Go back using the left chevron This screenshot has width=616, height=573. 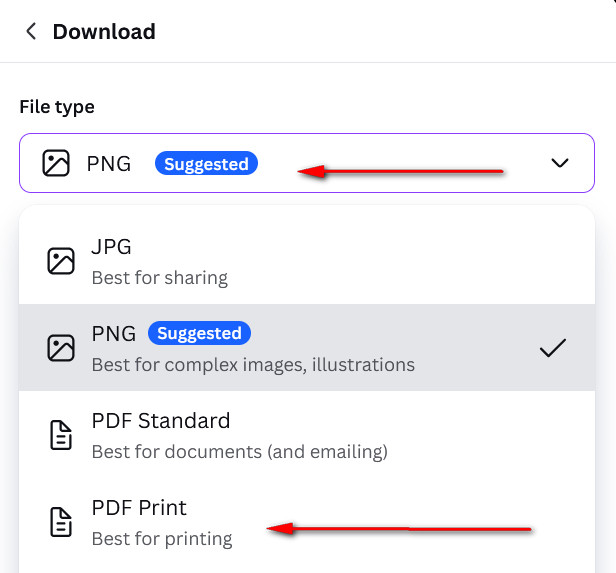point(31,32)
